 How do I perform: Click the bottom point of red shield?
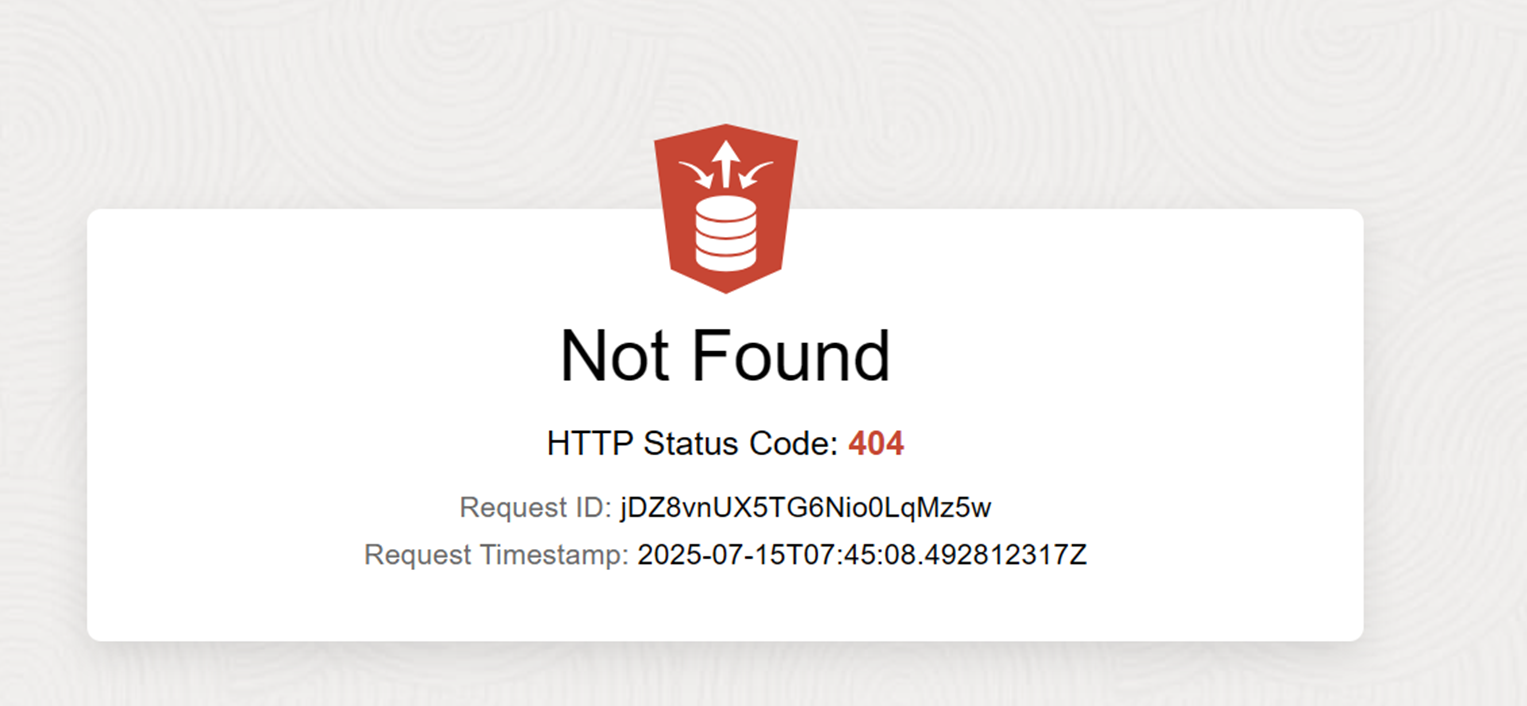(x=725, y=290)
